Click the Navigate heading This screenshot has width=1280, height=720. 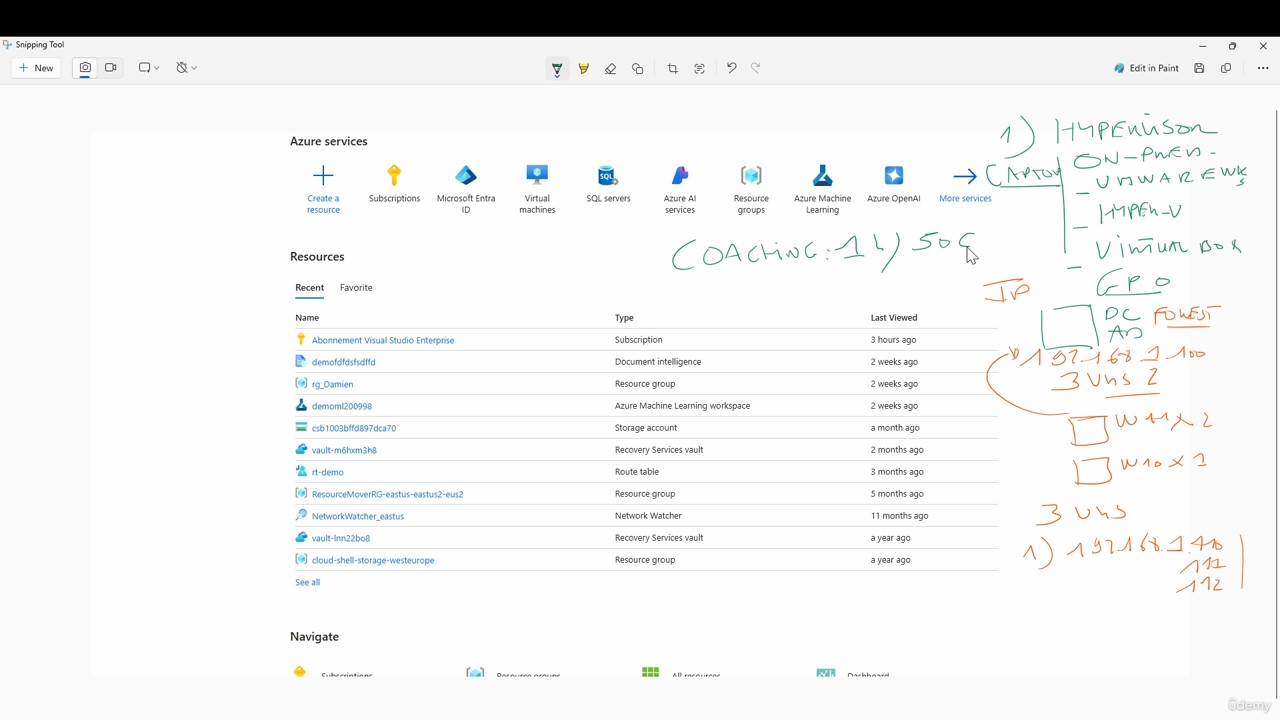pyautogui.click(x=314, y=637)
